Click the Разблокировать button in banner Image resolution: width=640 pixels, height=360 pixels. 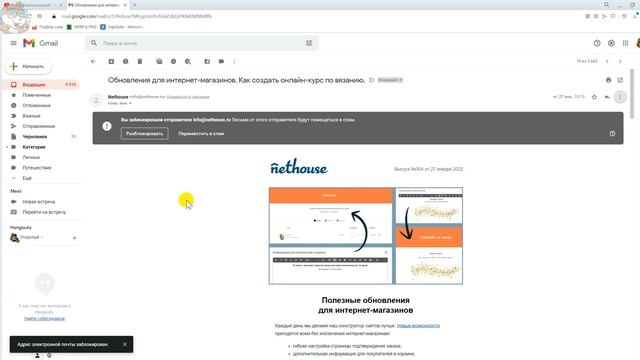click(x=144, y=133)
